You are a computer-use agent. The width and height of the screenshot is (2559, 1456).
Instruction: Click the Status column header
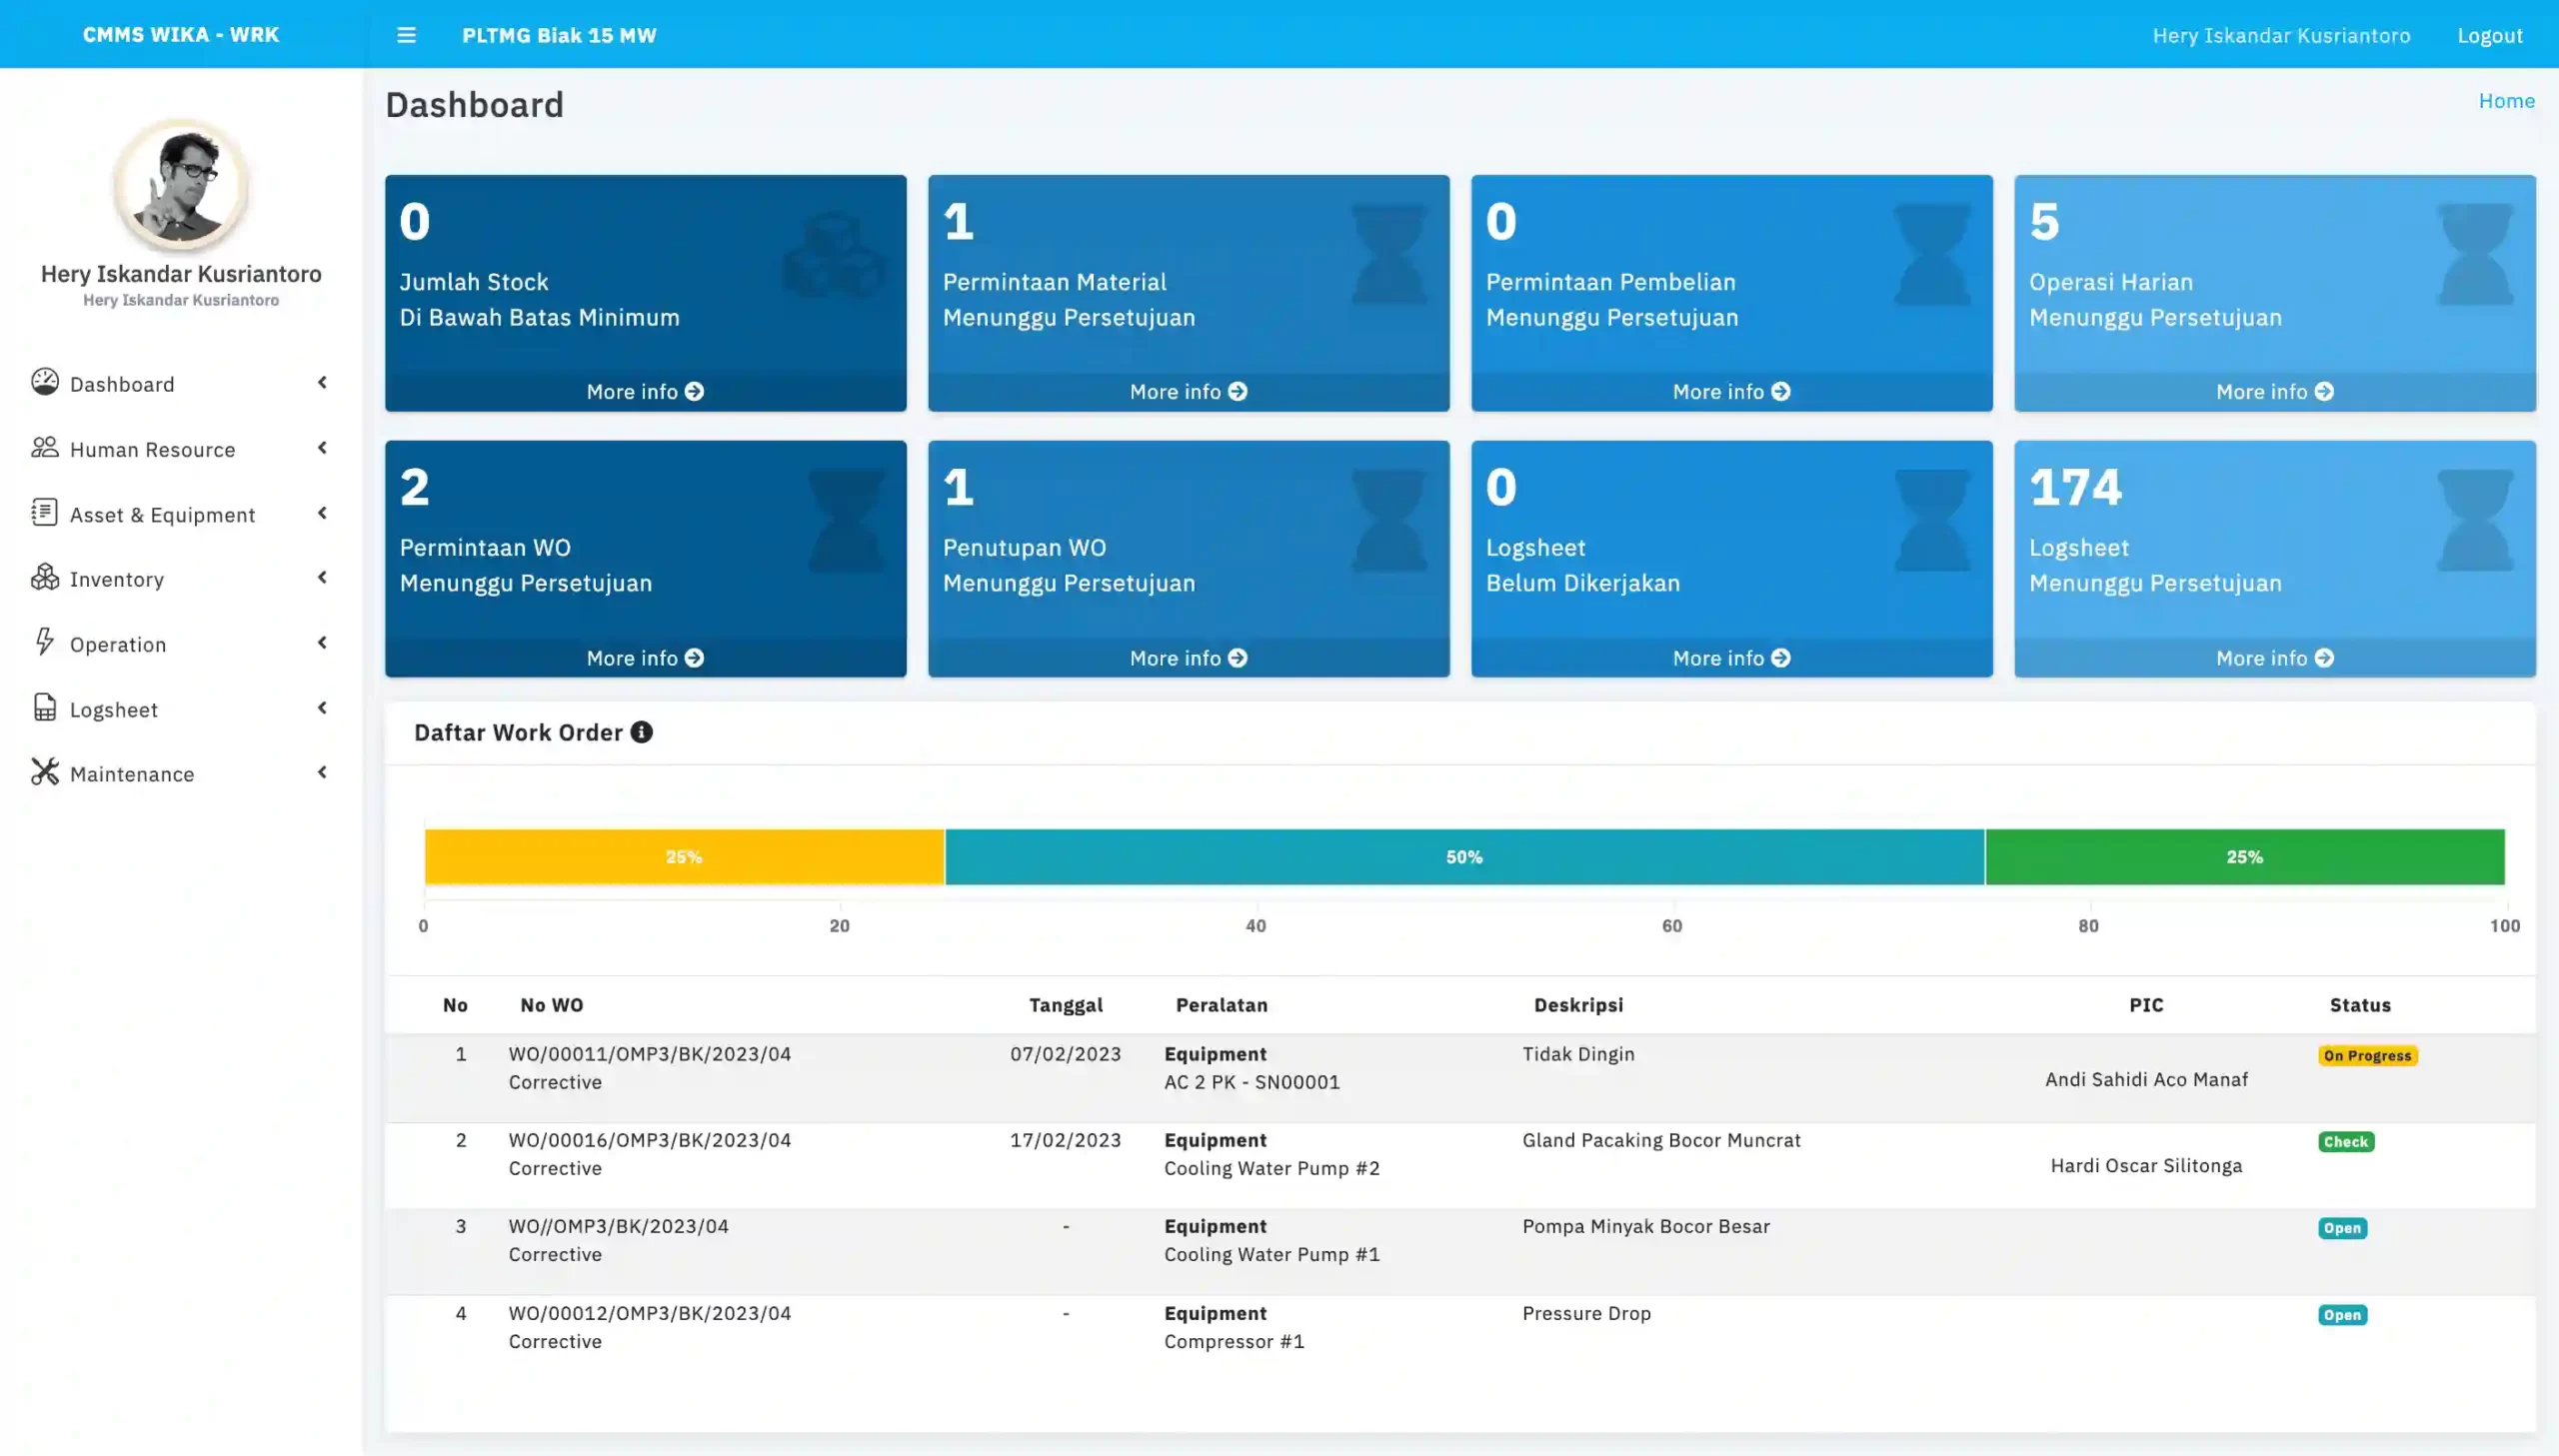tap(2360, 1005)
